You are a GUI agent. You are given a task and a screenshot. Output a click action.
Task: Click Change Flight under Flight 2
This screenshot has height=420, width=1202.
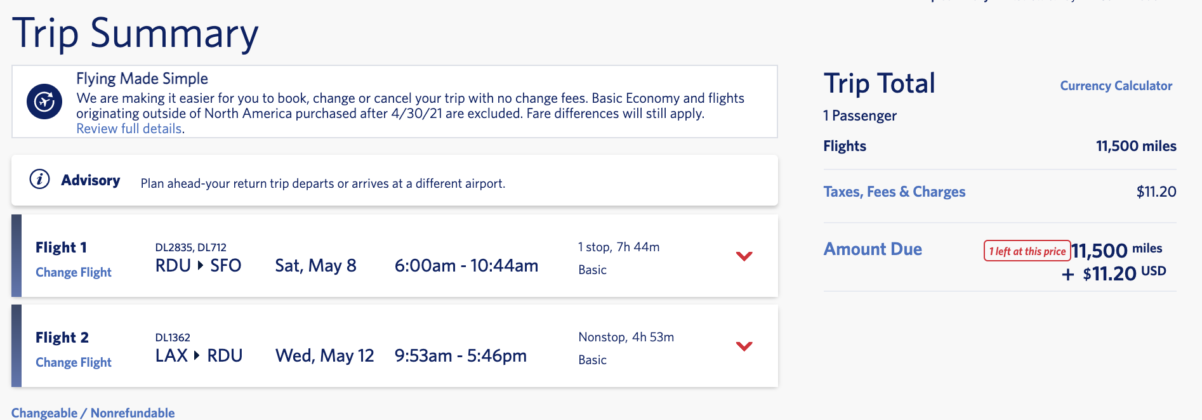coord(73,363)
